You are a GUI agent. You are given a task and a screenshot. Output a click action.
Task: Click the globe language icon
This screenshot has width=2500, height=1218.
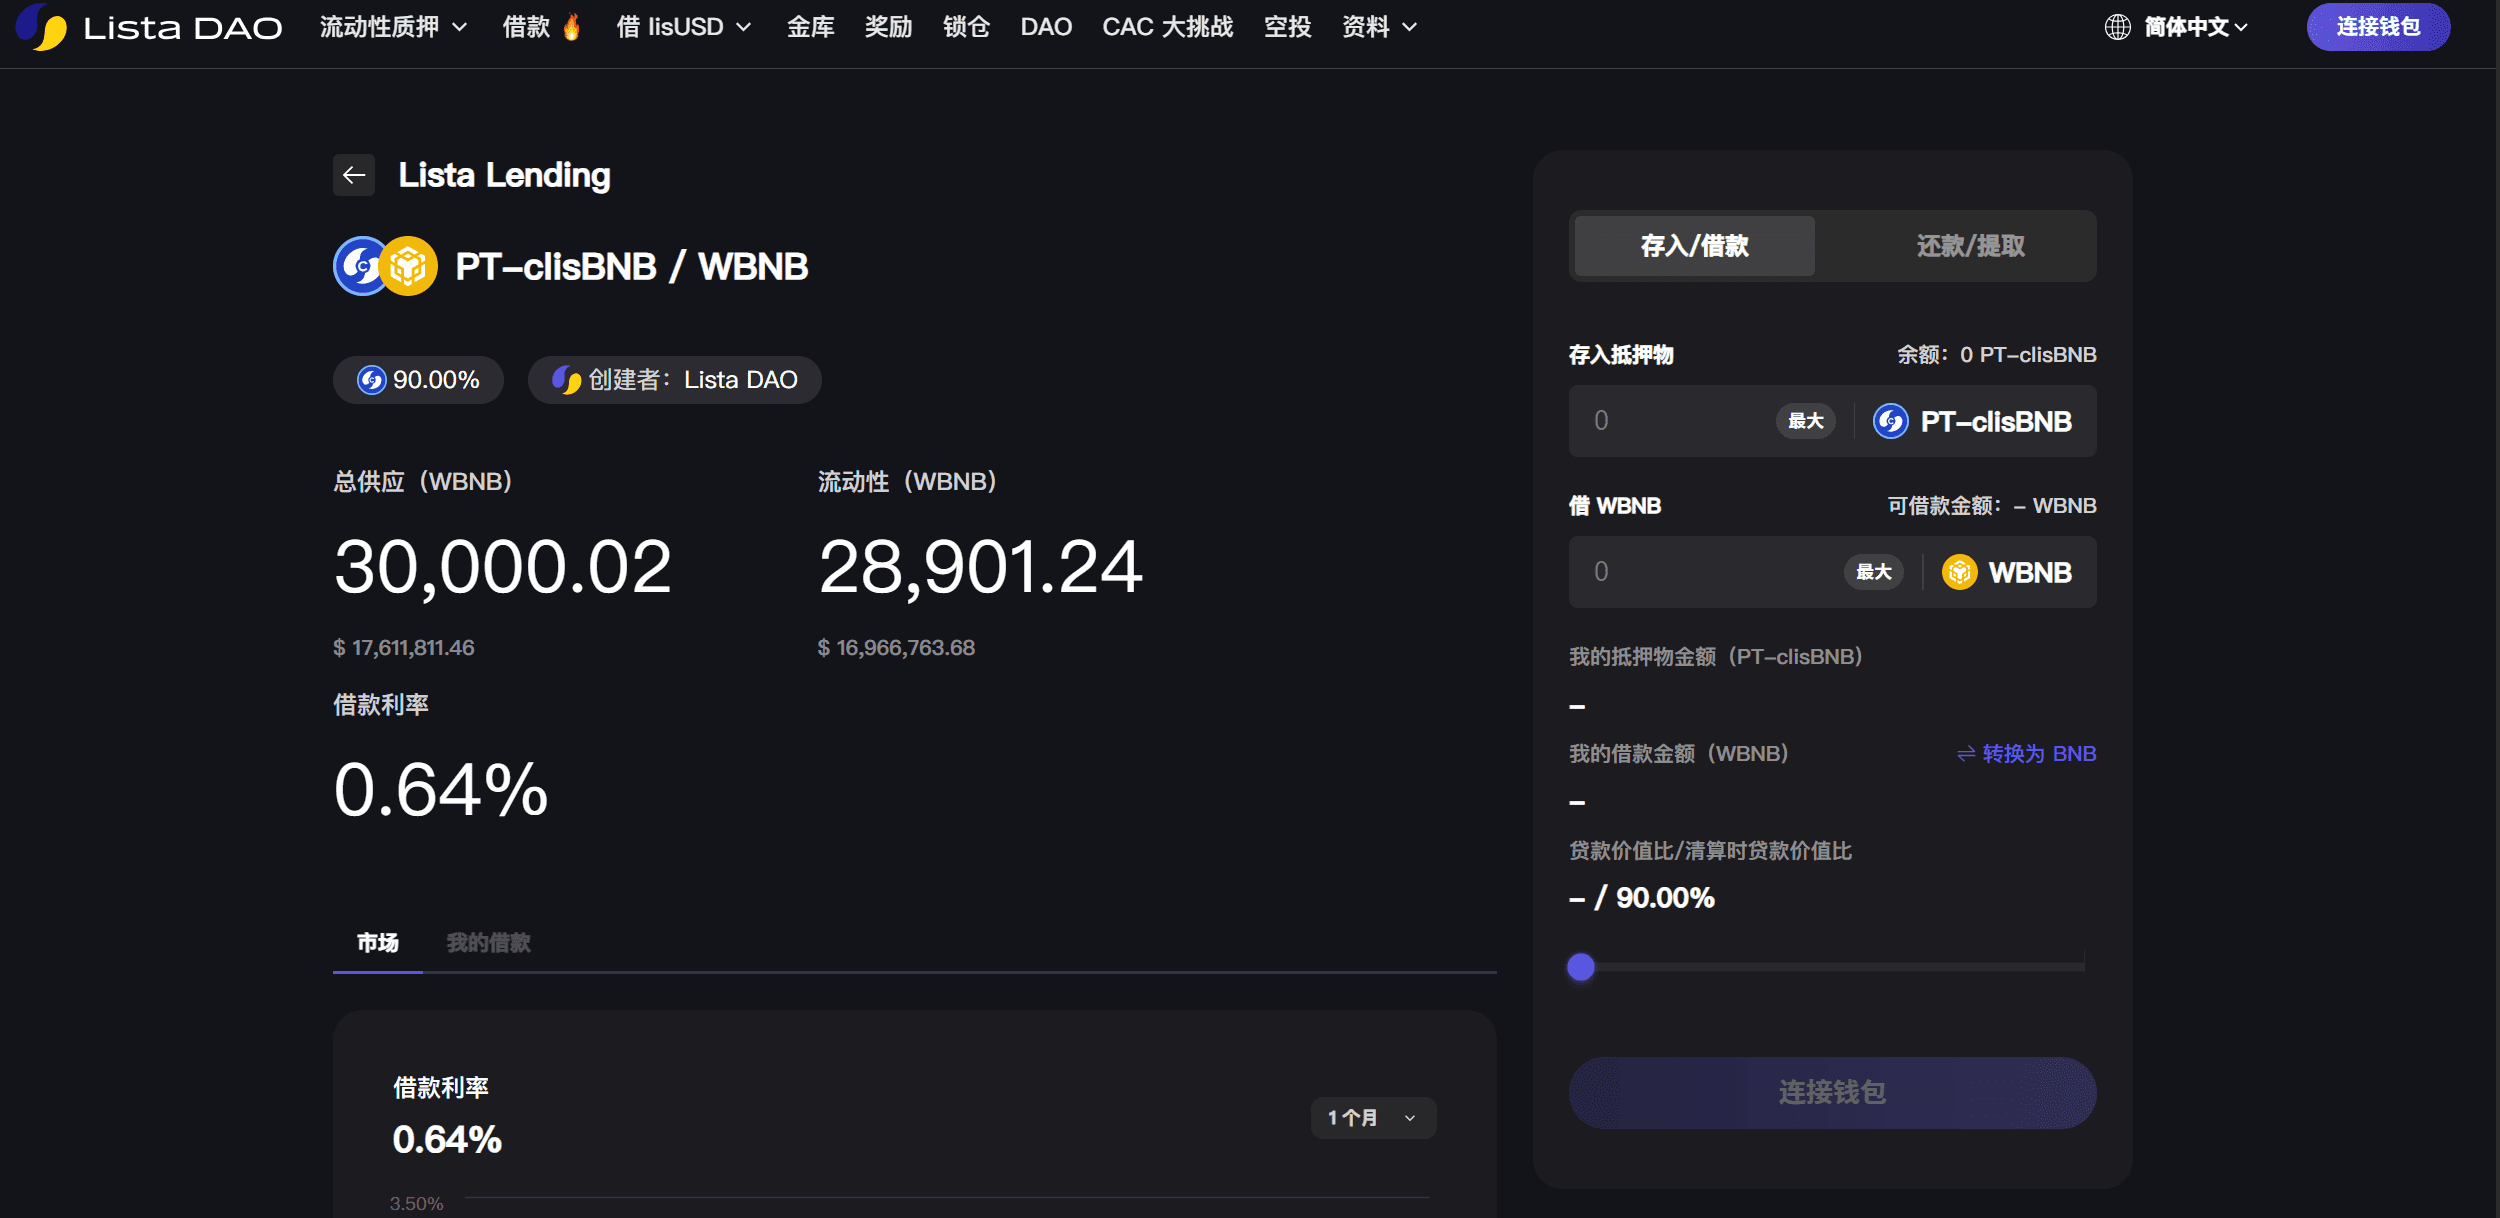point(2117,27)
